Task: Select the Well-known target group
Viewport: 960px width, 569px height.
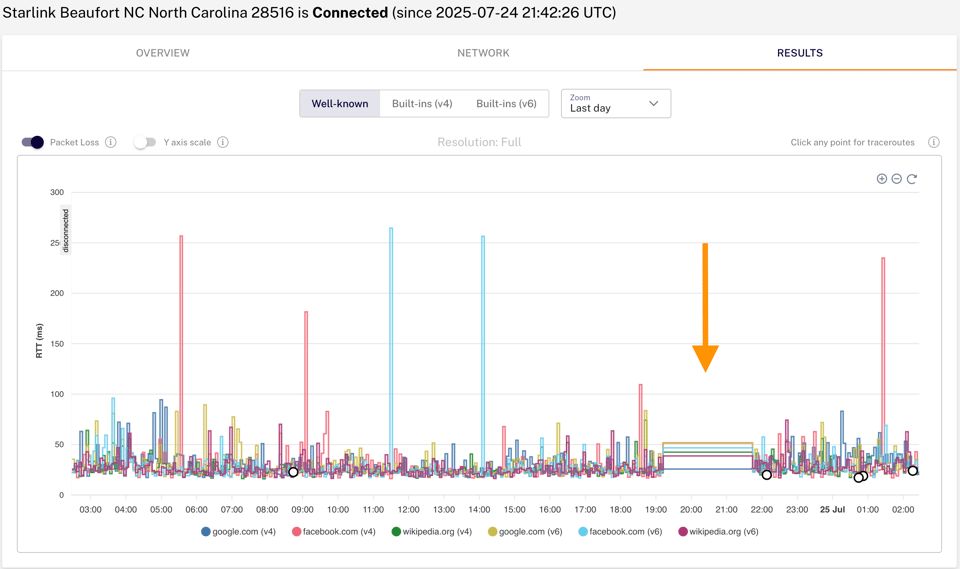Action: pos(340,103)
